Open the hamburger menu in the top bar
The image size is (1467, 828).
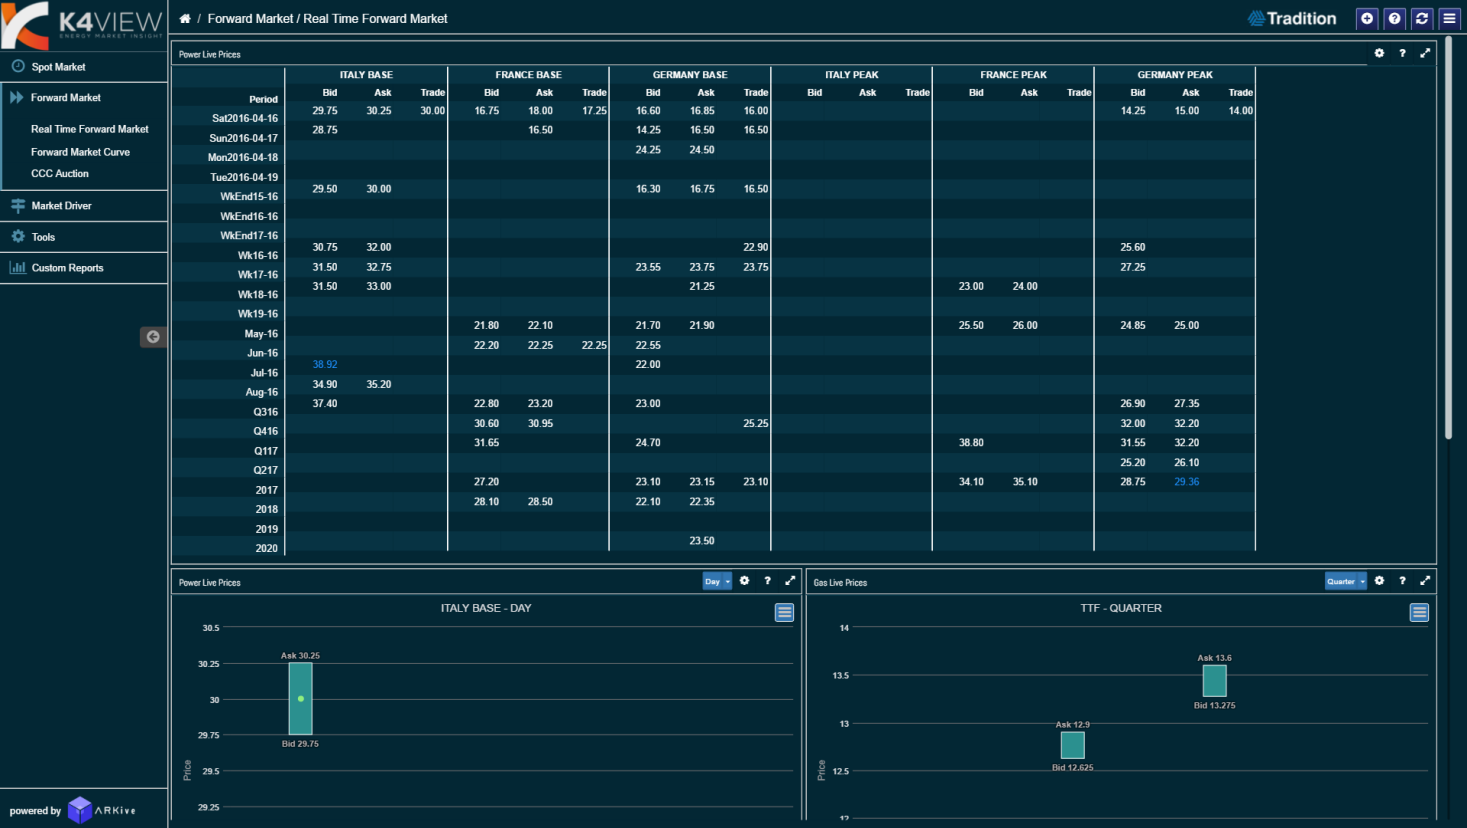click(1449, 18)
